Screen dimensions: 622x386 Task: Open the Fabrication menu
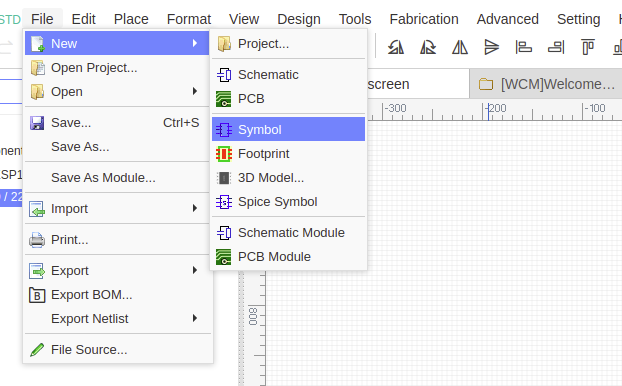pyautogui.click(x=424, y=19)
